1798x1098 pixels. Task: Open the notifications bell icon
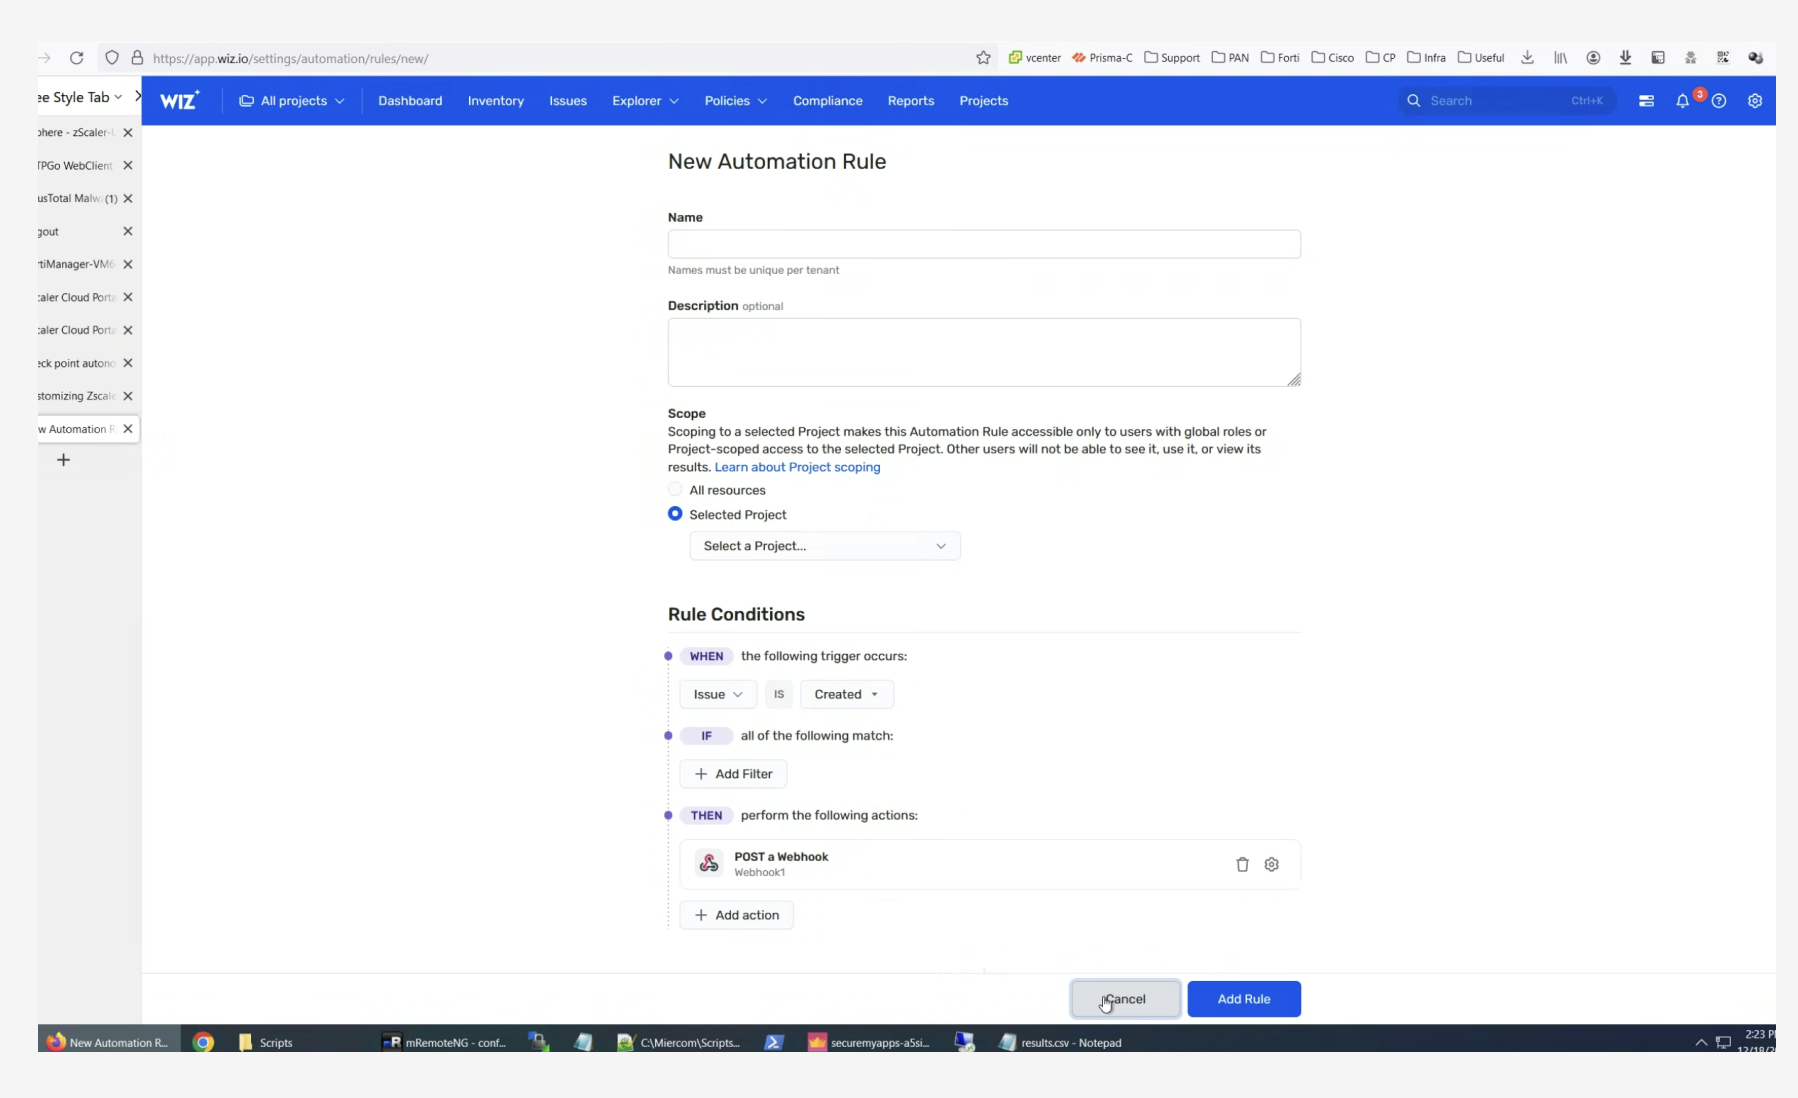tap(1682, 101)
